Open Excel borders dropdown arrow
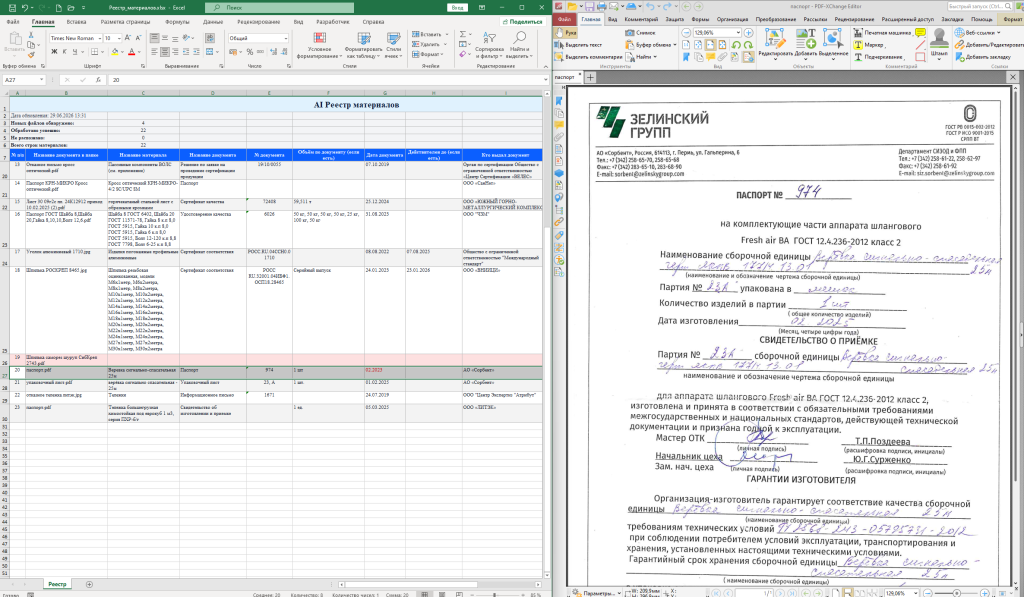The image size is (1024, 597). tap(103, 52)
